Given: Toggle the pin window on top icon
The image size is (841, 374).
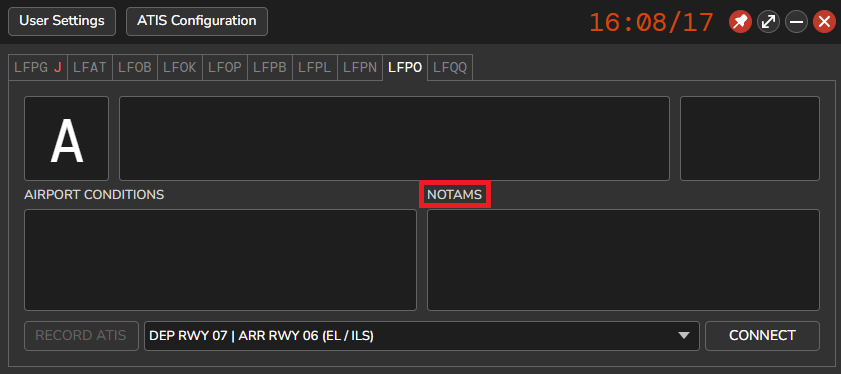Looking at the screenshot, I should tap(740, 22).
